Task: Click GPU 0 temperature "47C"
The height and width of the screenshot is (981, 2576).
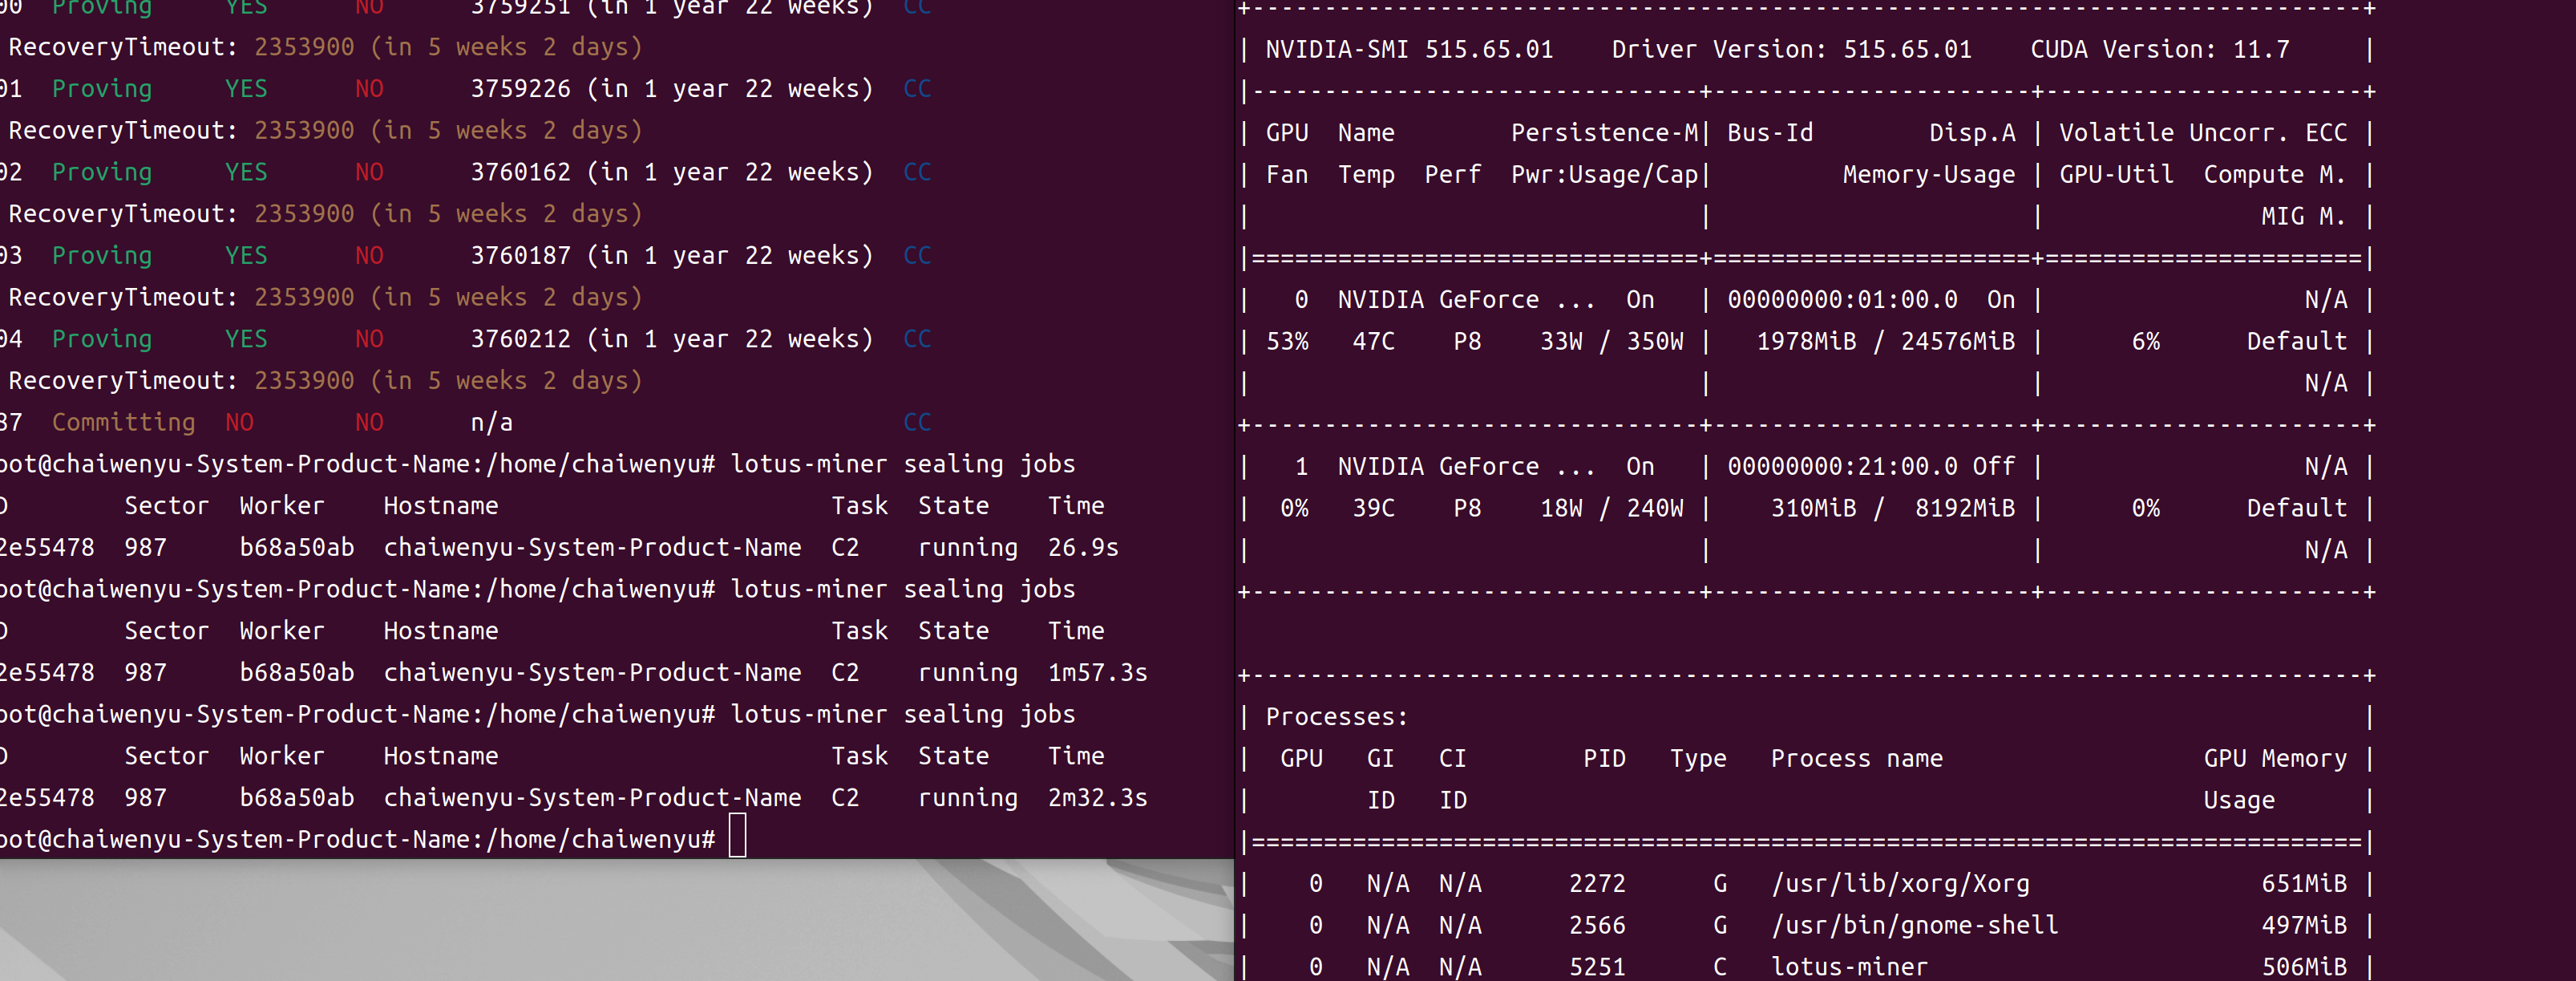Action: (x=1373, y=341)
